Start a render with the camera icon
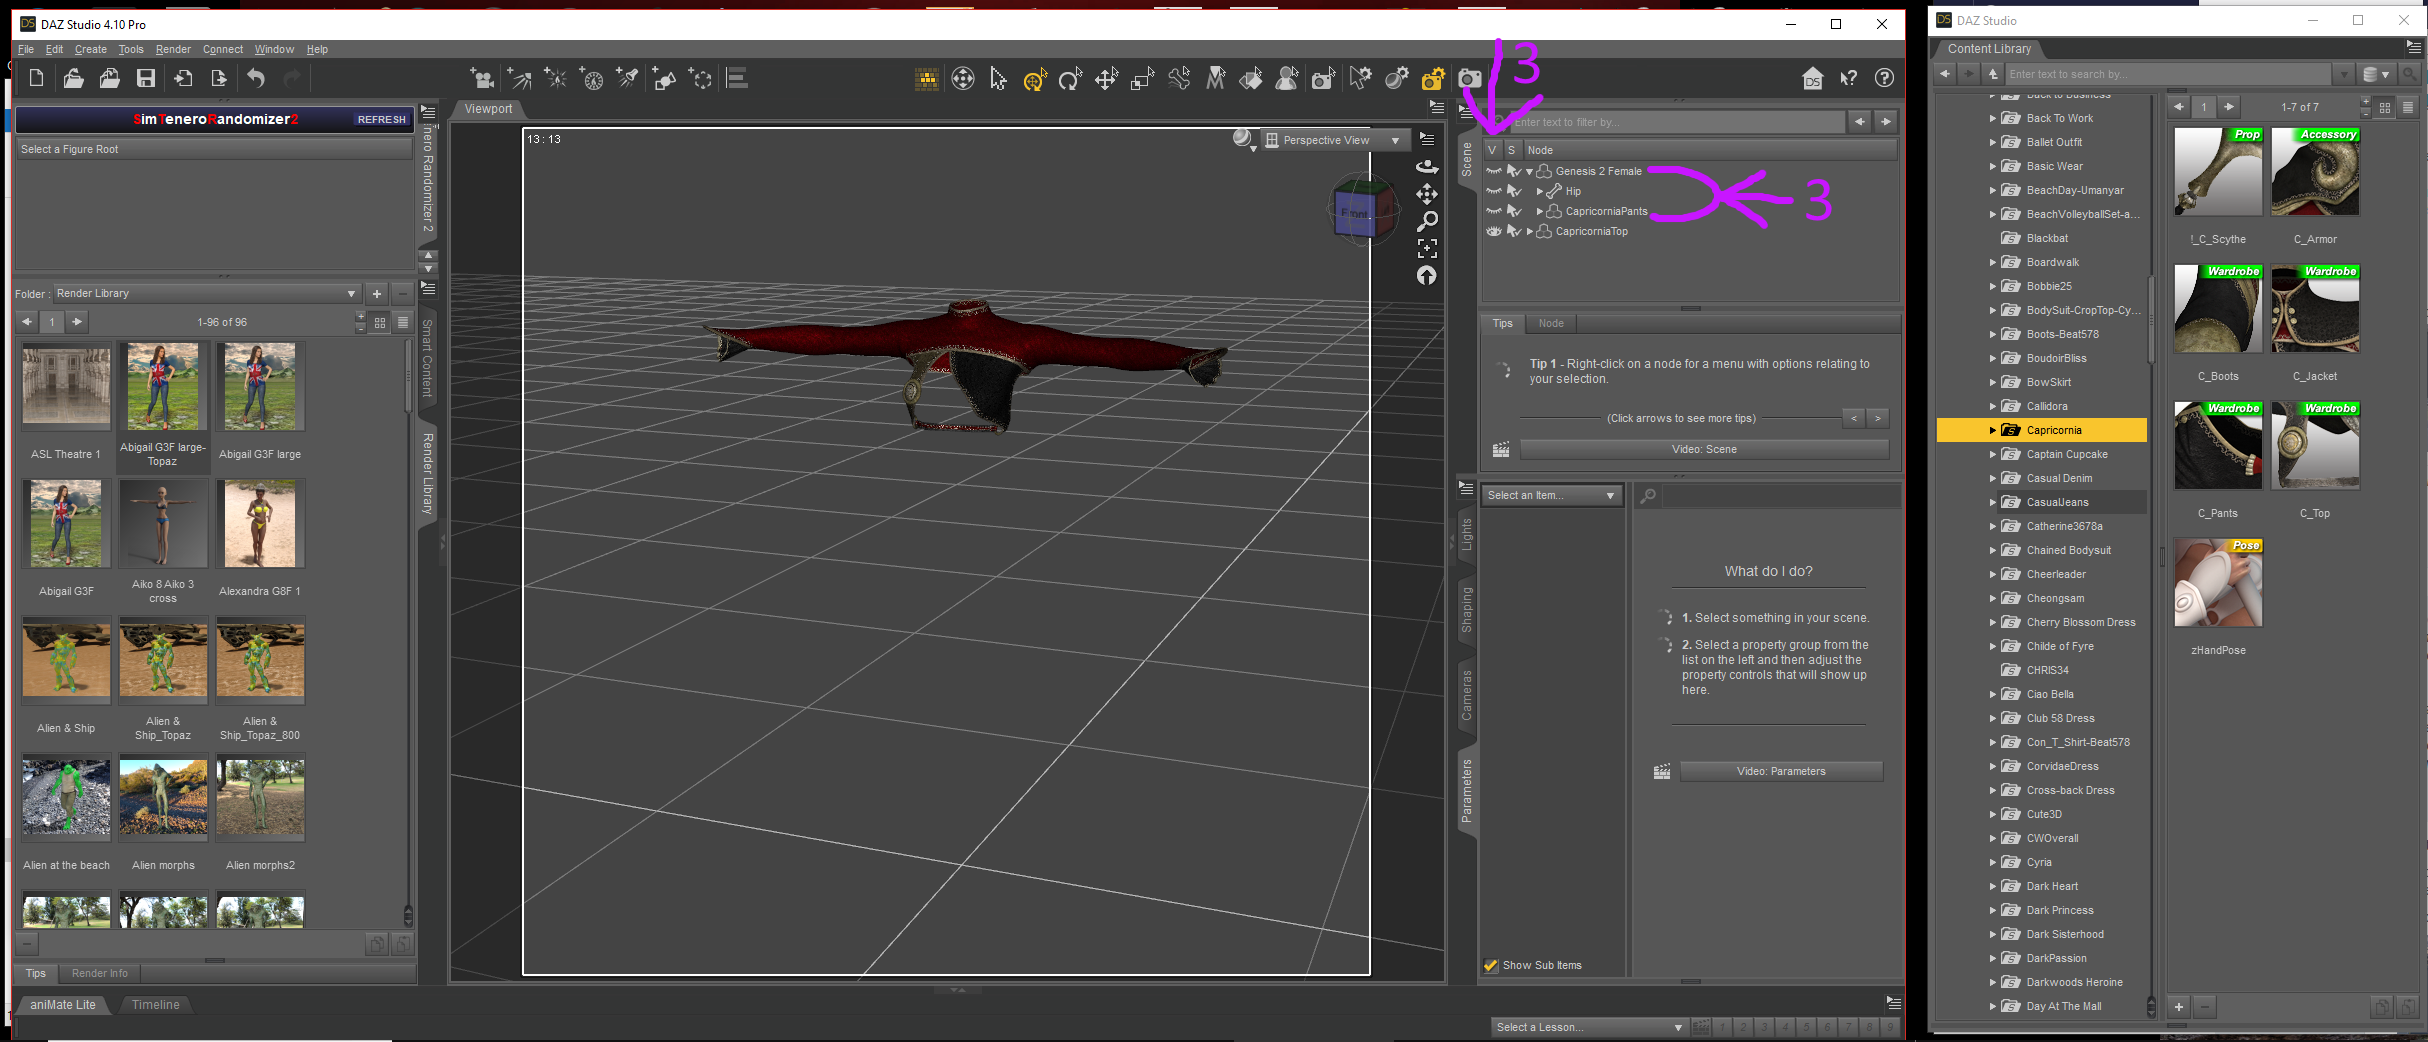The image size is (2428, 1042). point(1469,78)
